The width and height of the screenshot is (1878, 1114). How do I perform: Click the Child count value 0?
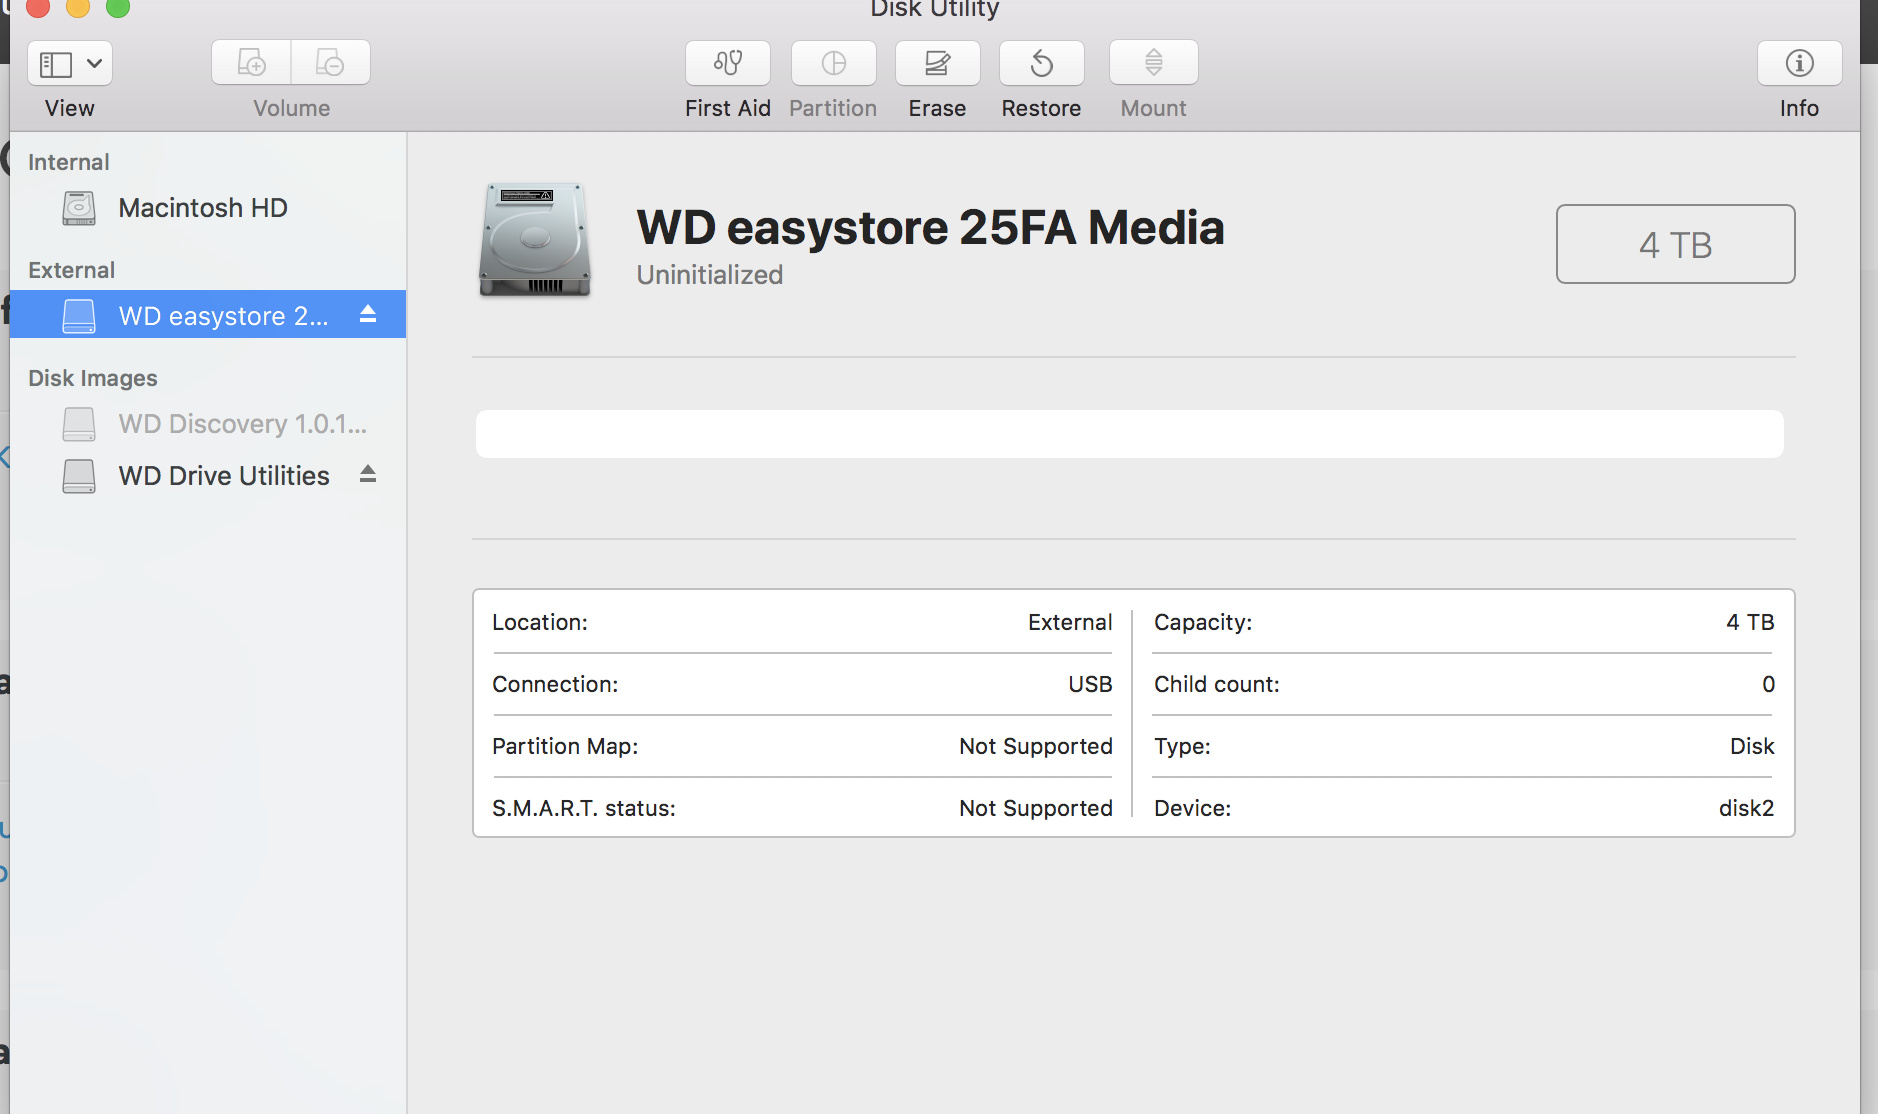1768,684
